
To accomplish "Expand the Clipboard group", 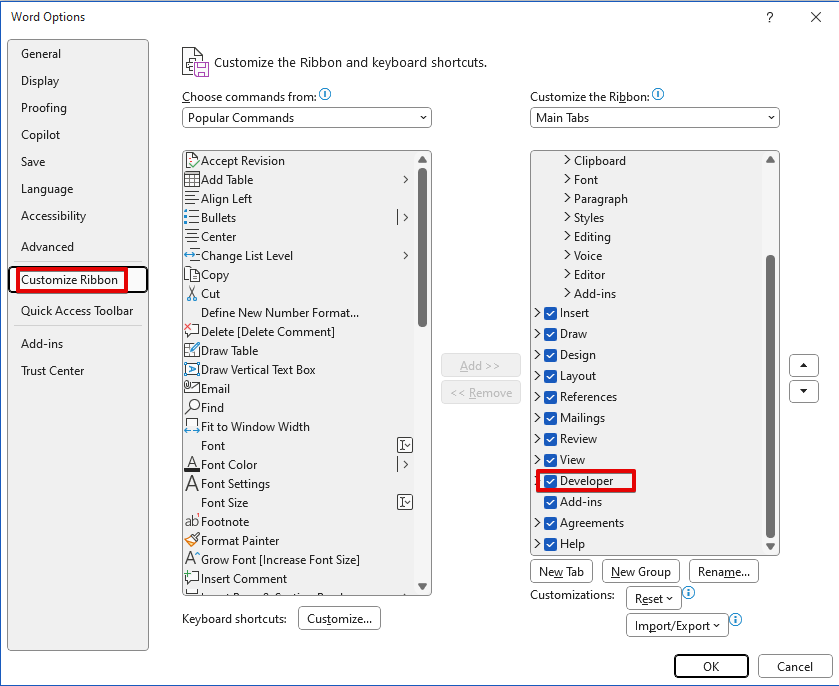I will click(567, 161).
